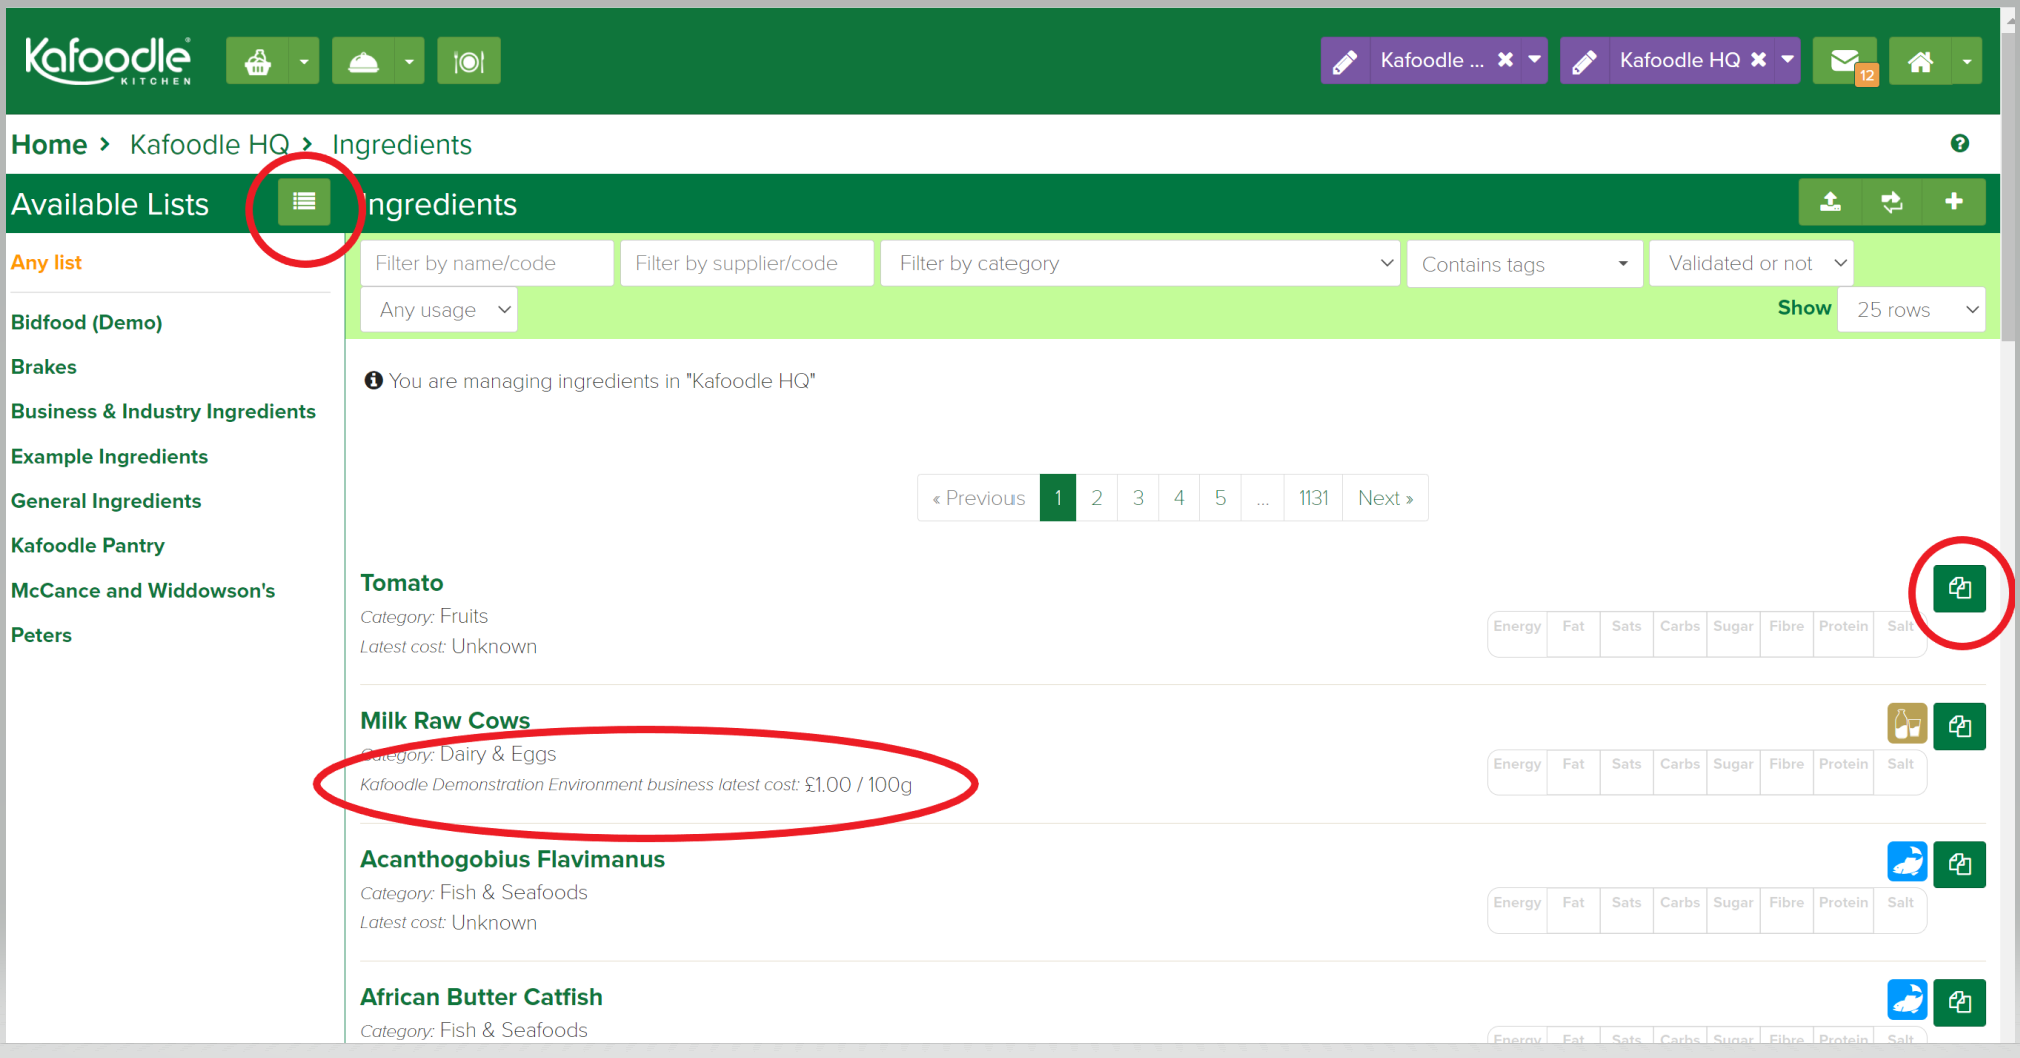
Task: Click Energy nutrition cell for Tomato
Action: [x=1517, y=634]
